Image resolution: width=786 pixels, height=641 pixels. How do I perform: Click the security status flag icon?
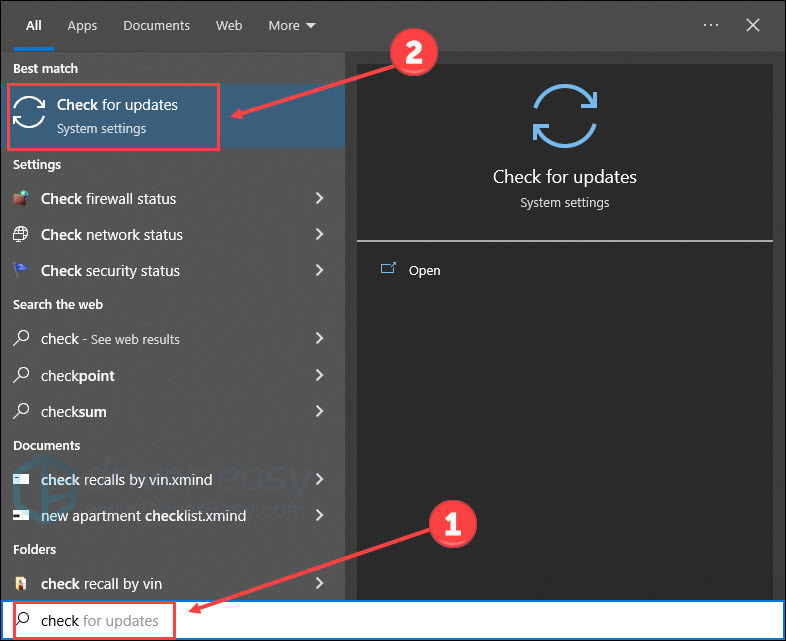(21, 271)
